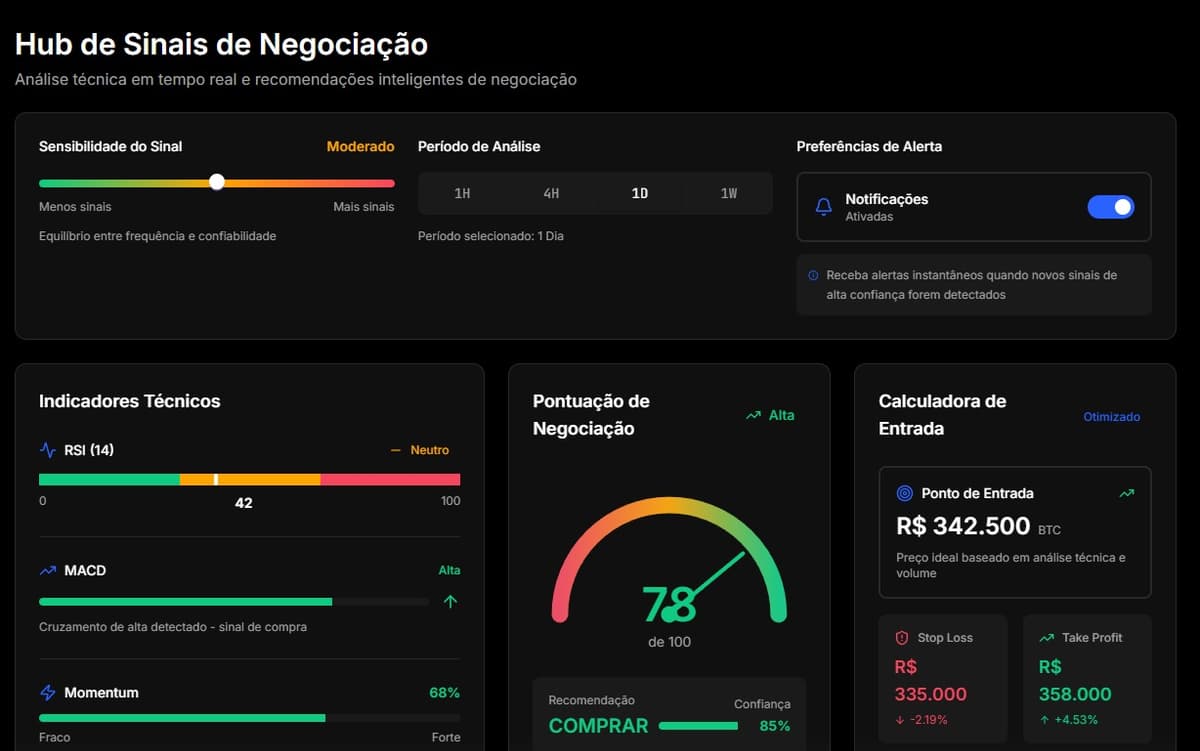Image resolution: width=1200 pixels, height=751 pixels.
Task: Click the R$ 342.500 entry price
Action: 962,526
